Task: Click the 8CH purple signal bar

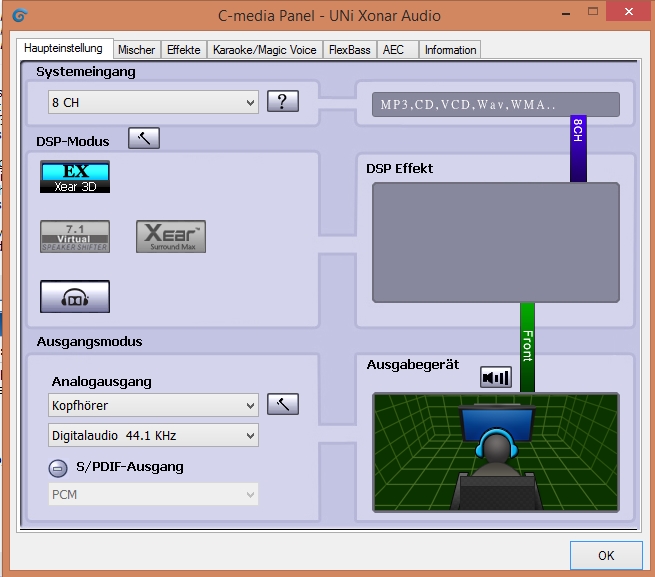Action: pyautogui.click(x=578, y=149)
